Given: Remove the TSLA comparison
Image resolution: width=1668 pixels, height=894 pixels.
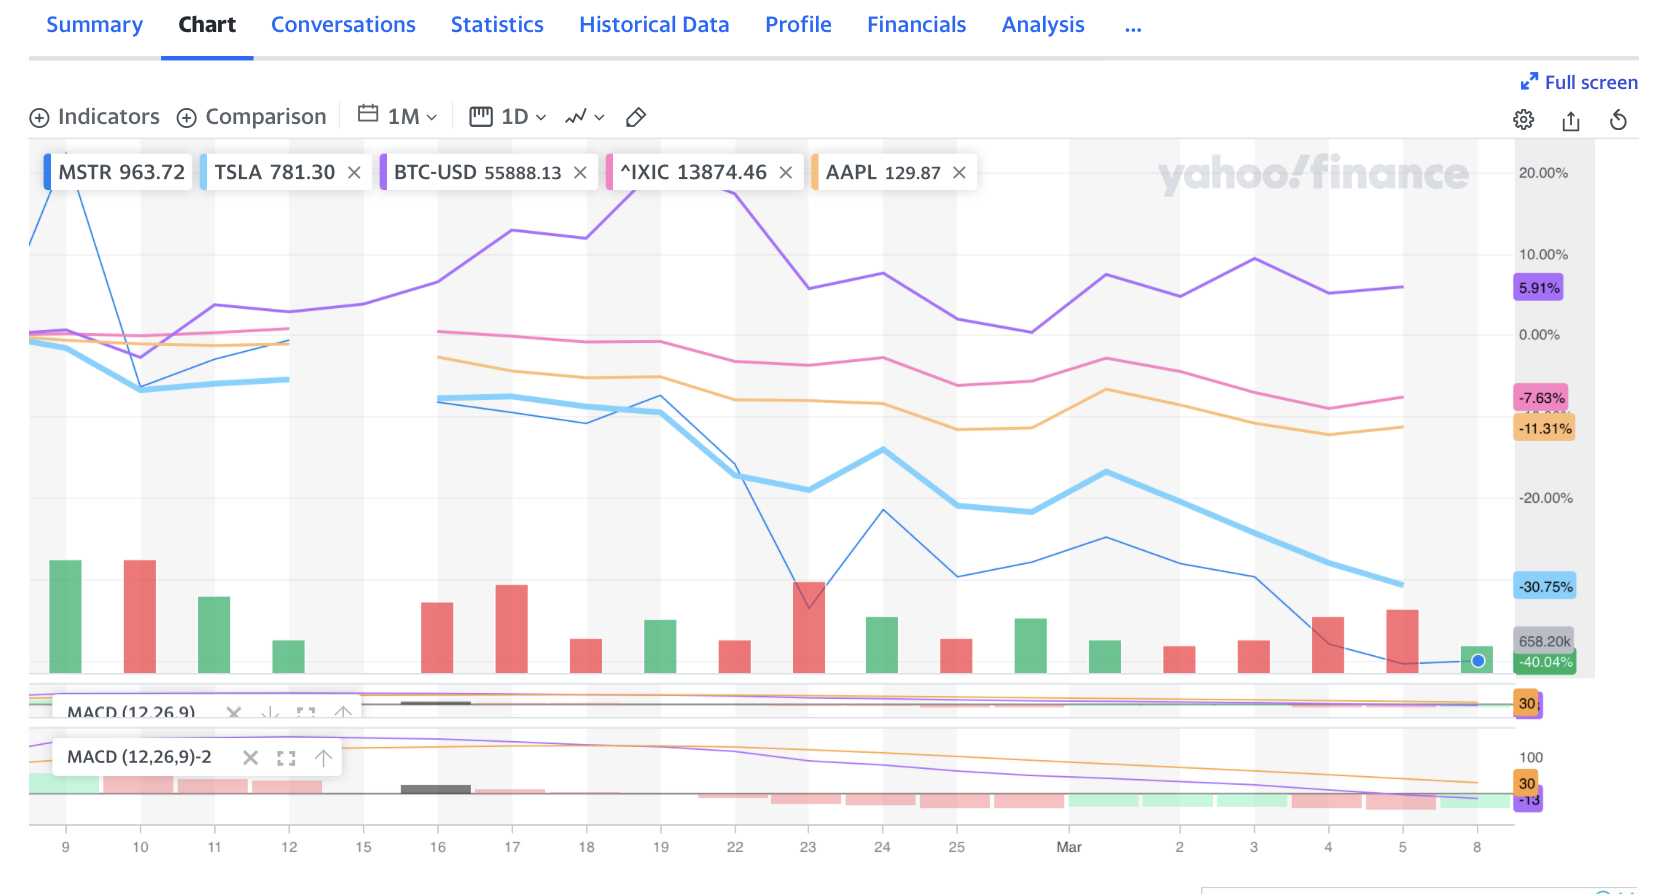Looking at the screenshot, I should point(354,173).
